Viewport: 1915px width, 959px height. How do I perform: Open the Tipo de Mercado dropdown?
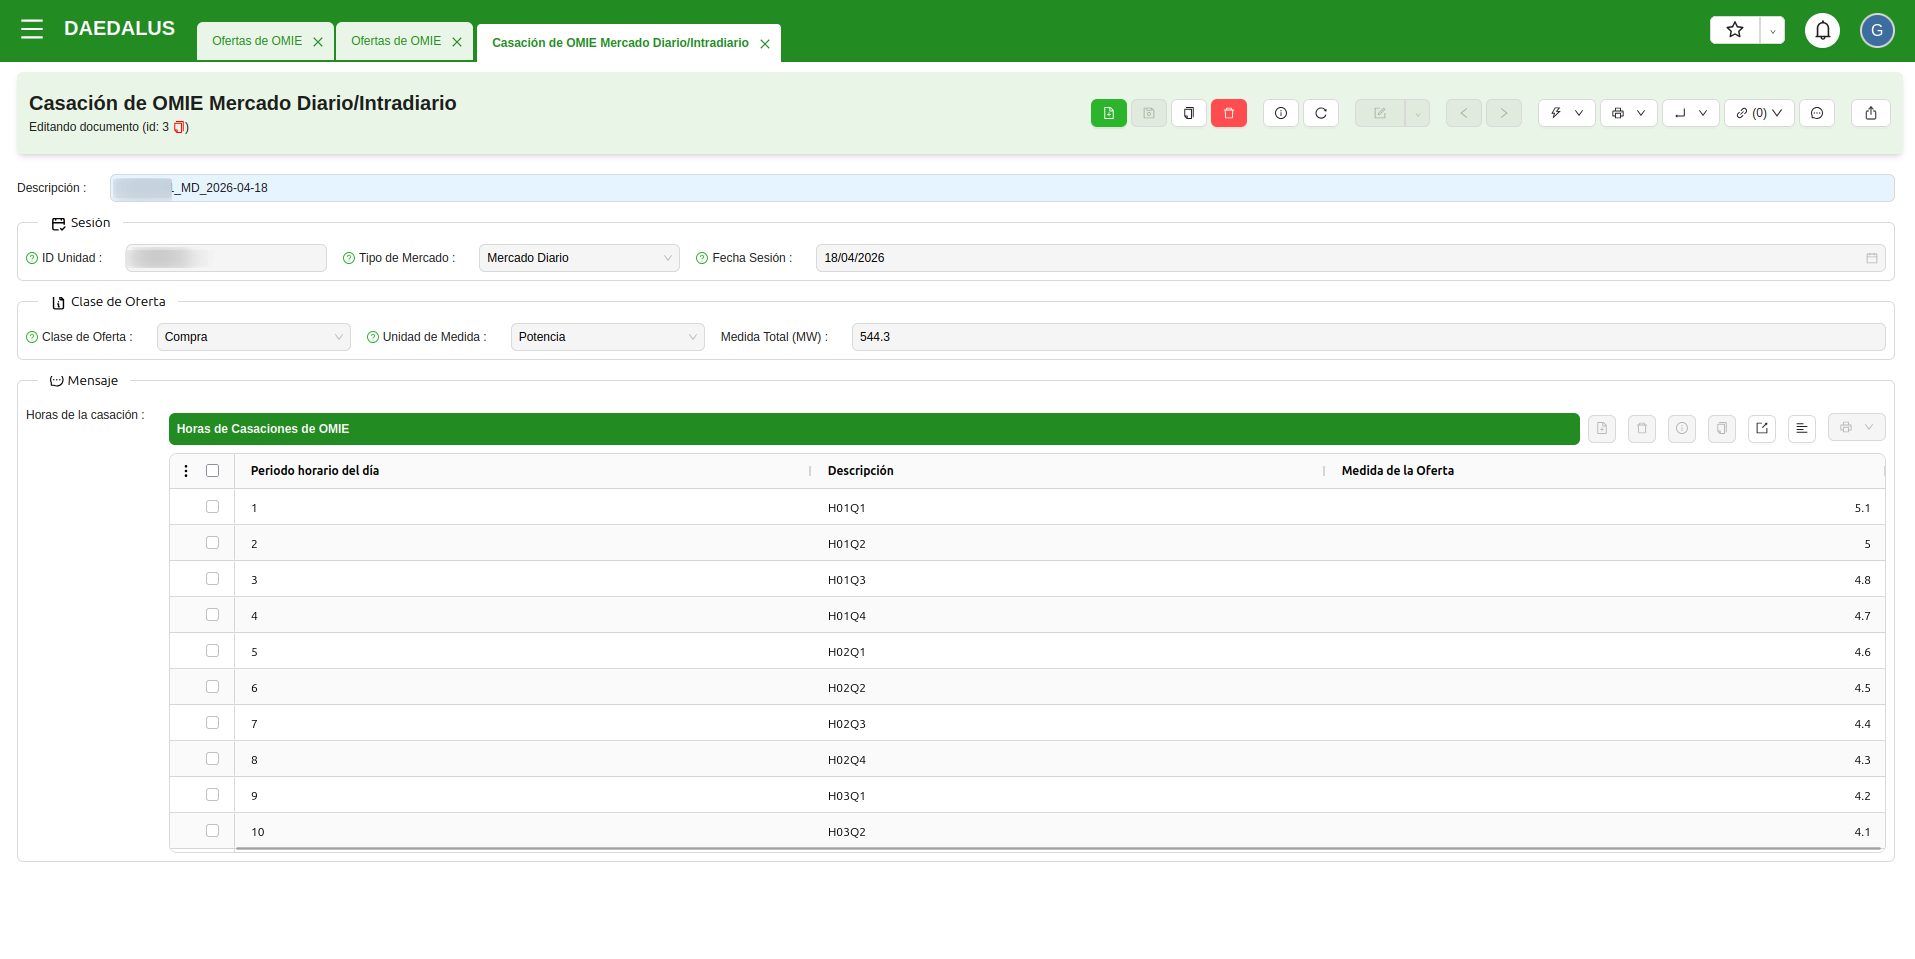579,258
